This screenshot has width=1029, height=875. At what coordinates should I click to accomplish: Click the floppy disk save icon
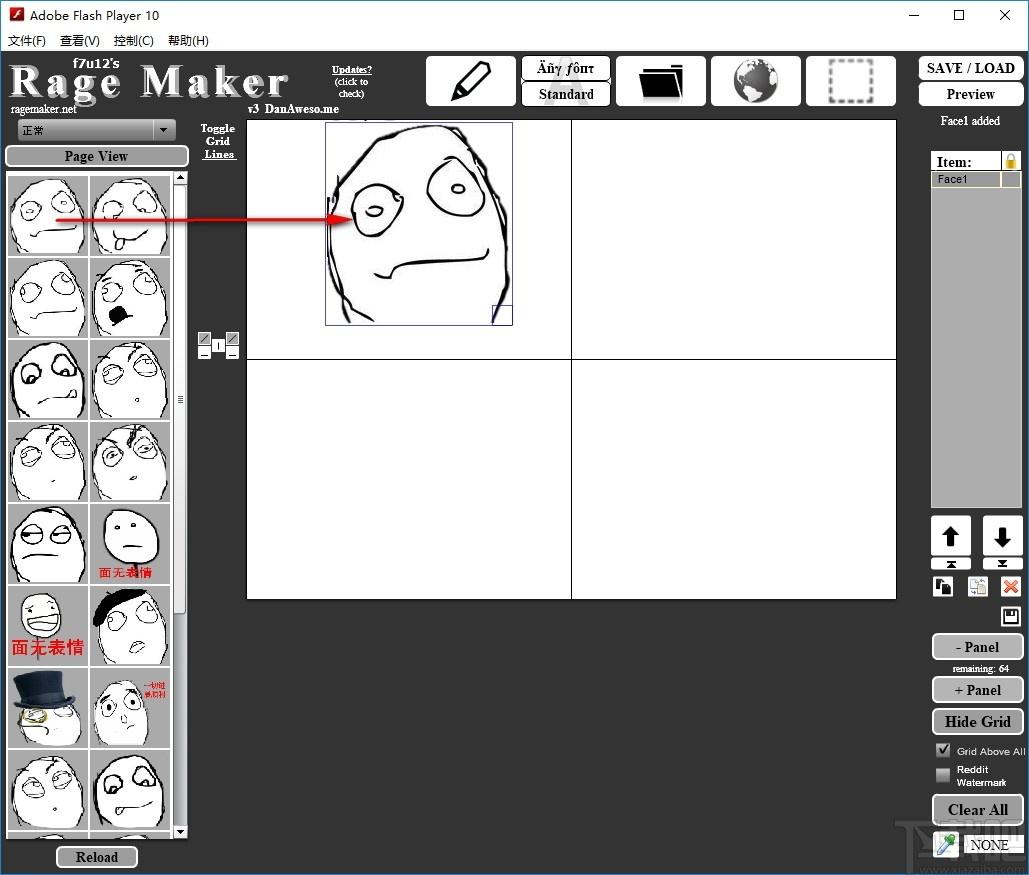click(1011, 616)
